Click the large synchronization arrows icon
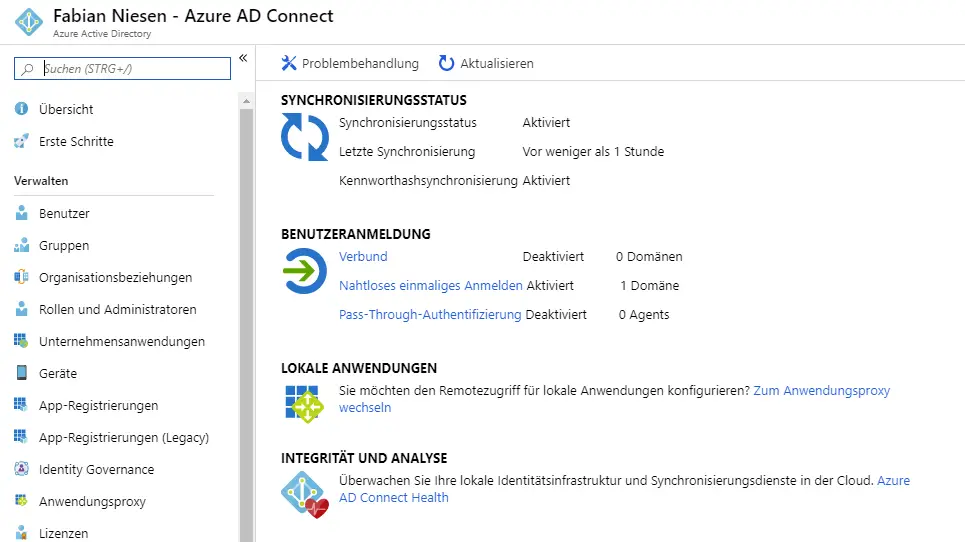Screen dimensions: 965x542 point(305,137)
